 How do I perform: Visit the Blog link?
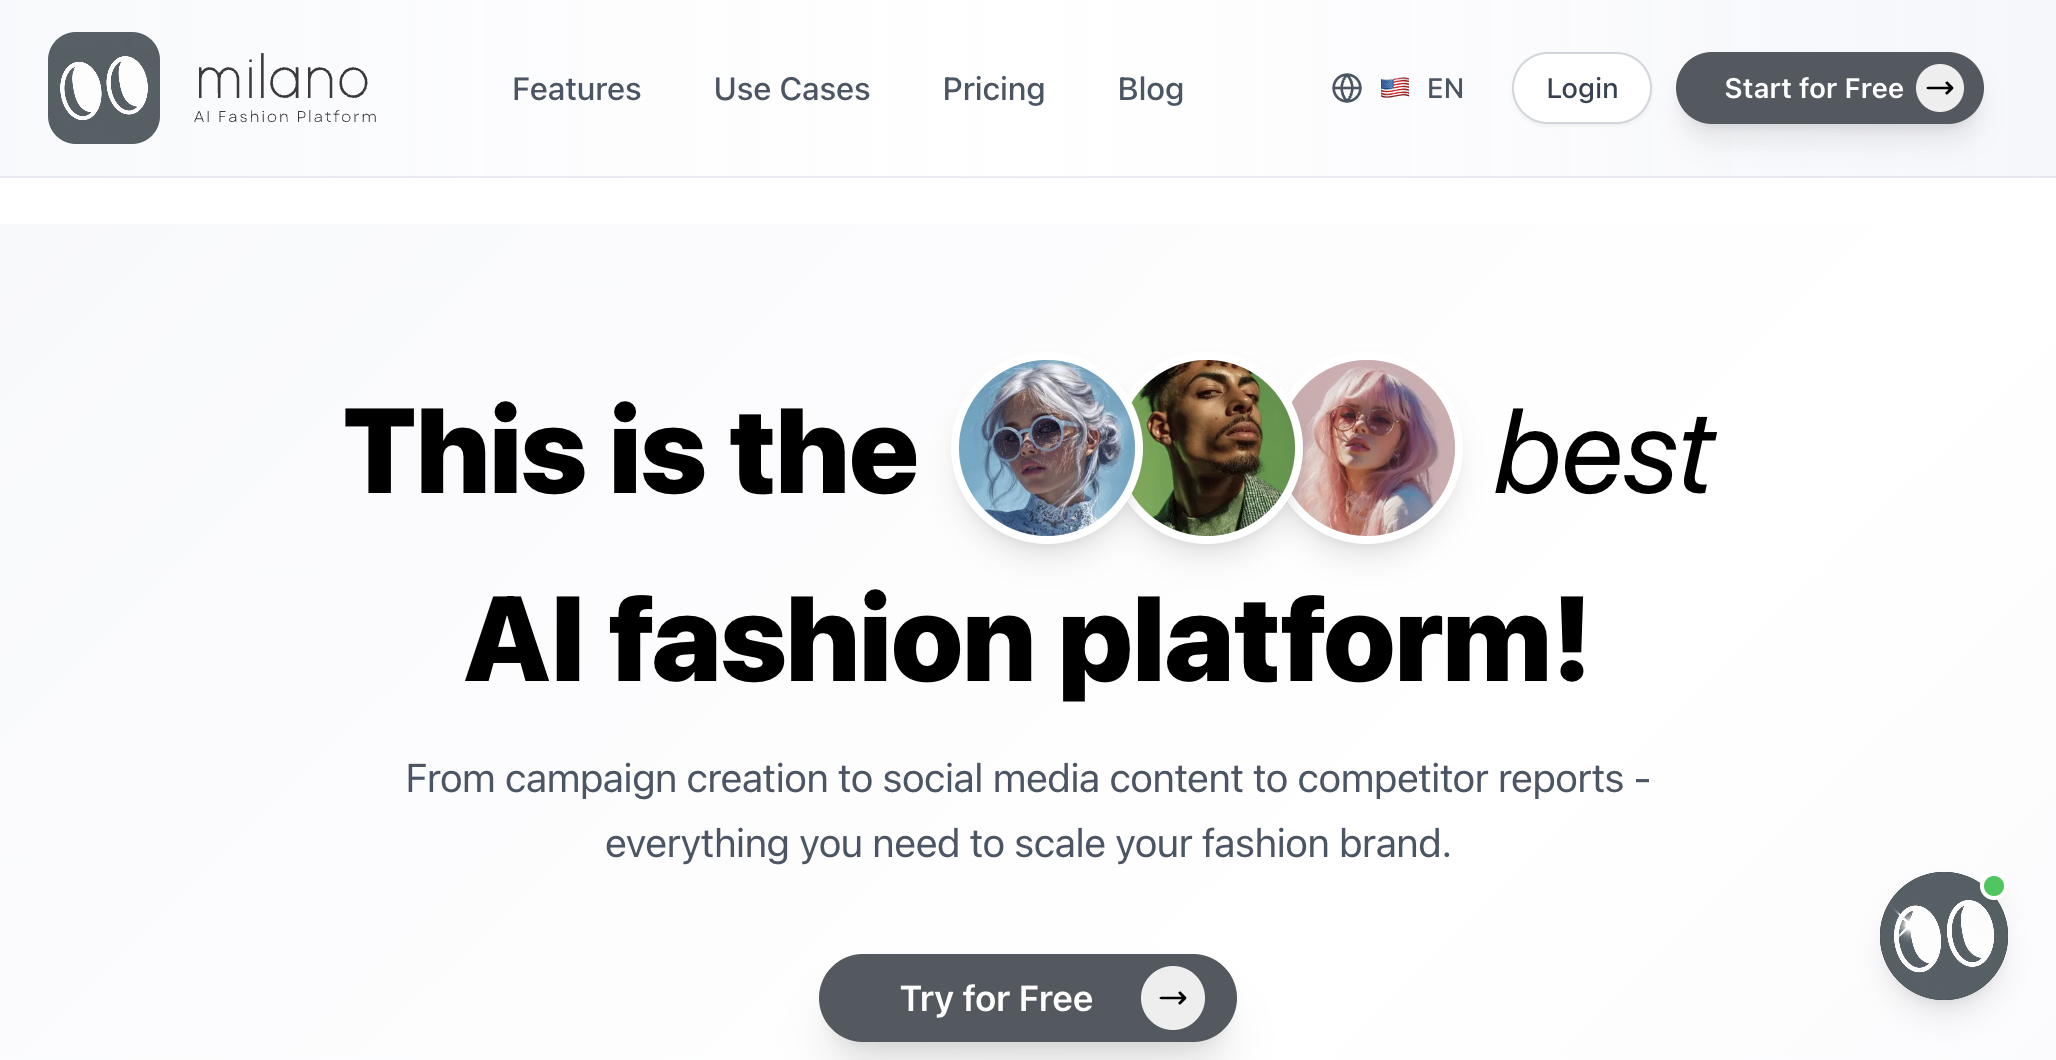(1150, 89)
